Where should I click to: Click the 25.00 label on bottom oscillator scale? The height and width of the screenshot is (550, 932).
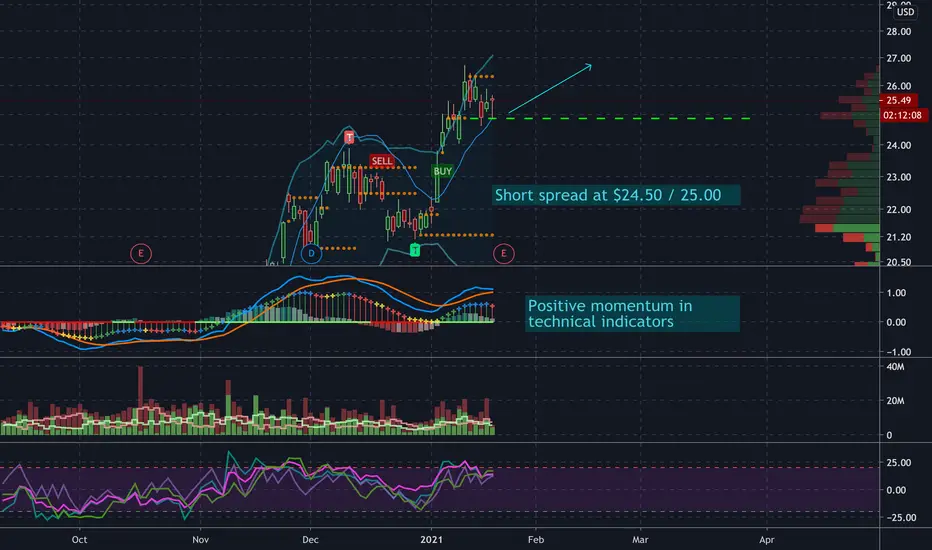898,463
